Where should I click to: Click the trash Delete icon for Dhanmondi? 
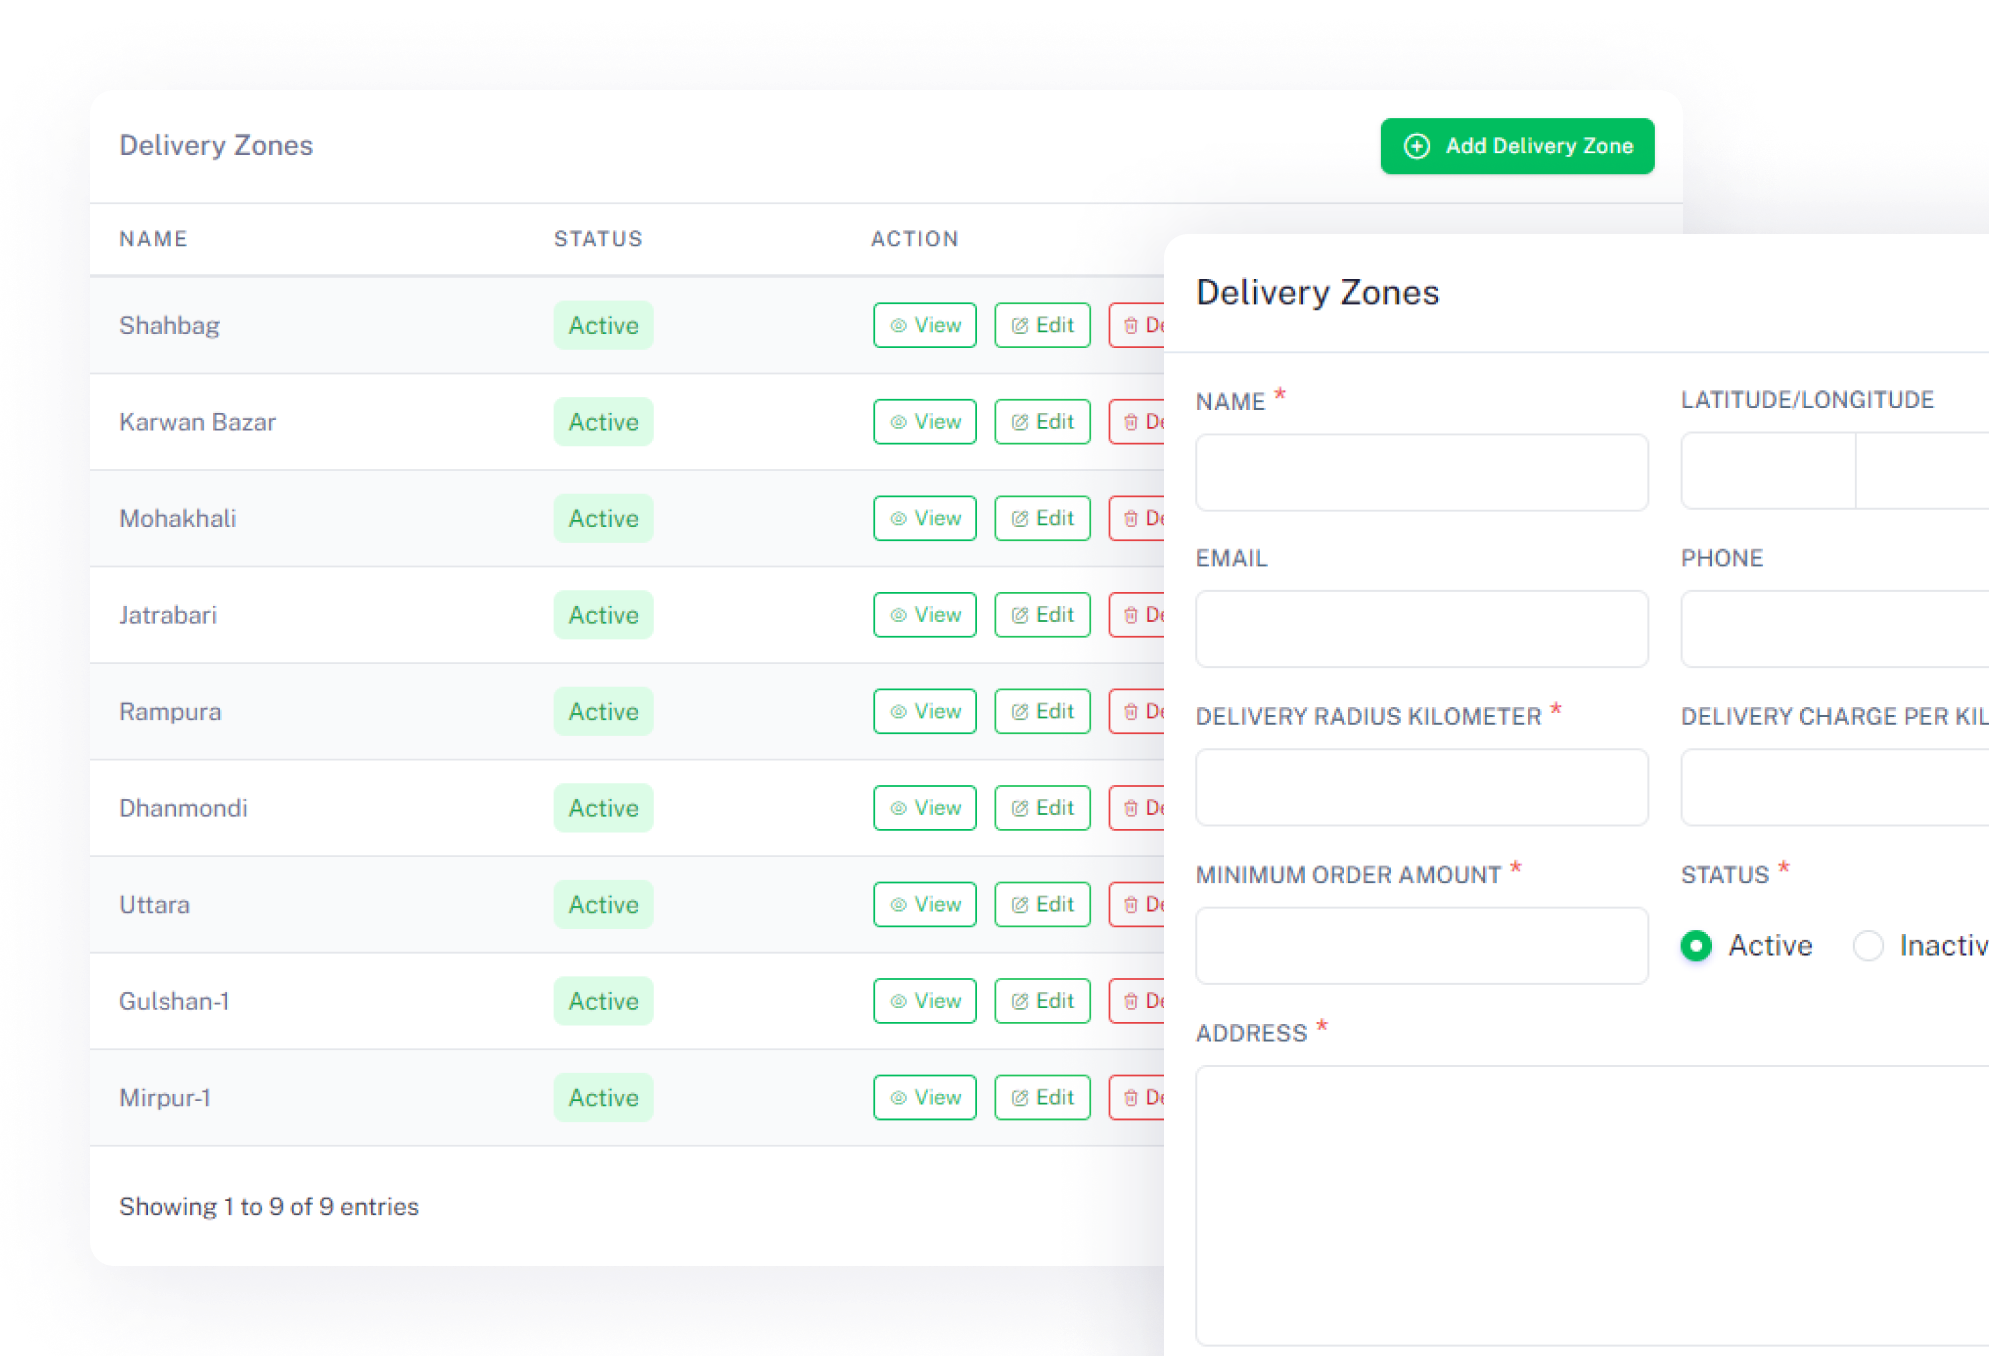[1131, 809]
